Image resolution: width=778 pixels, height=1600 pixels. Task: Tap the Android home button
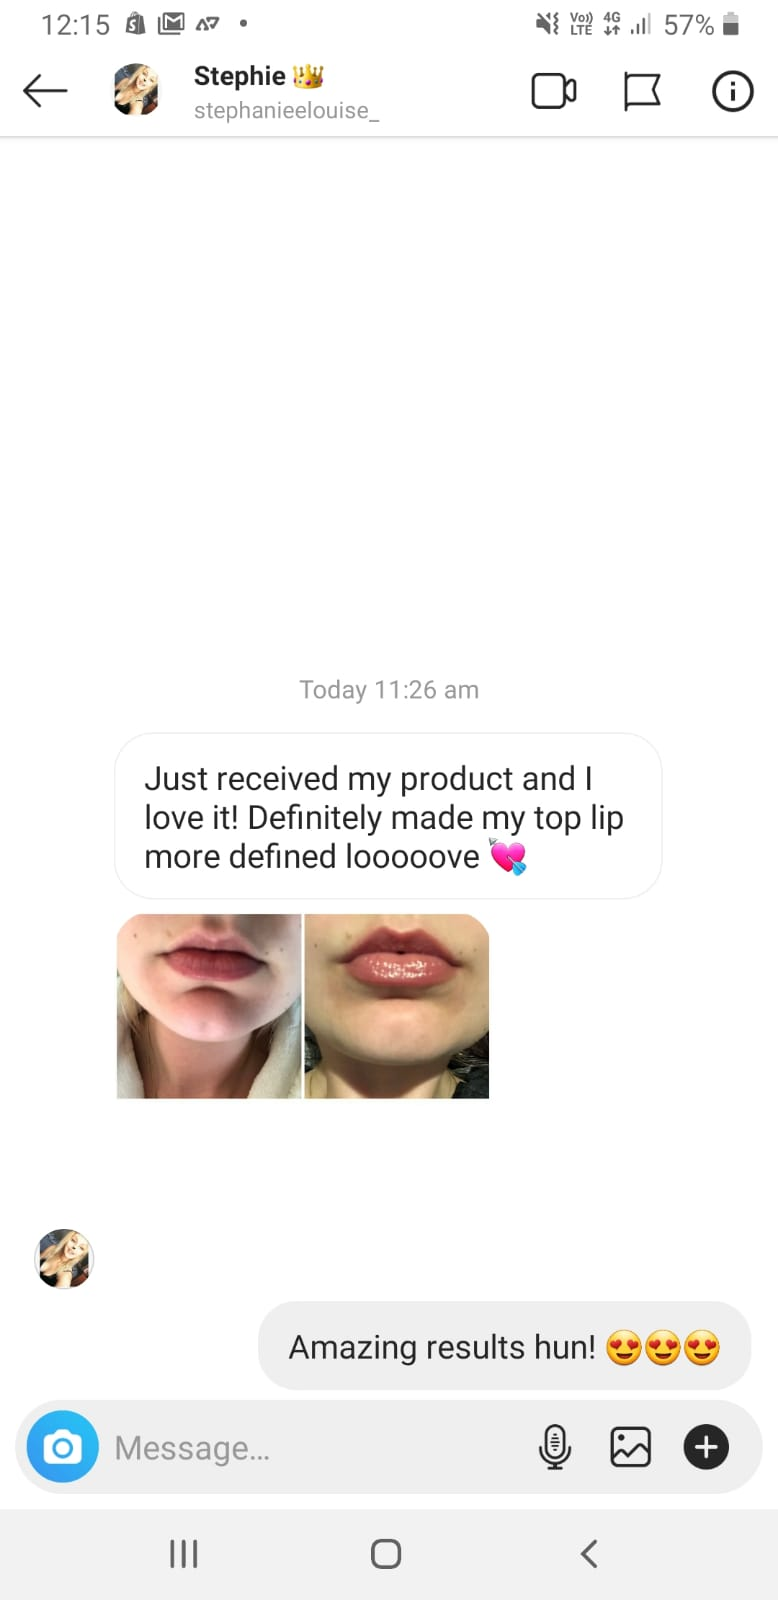pos(386,1553)
